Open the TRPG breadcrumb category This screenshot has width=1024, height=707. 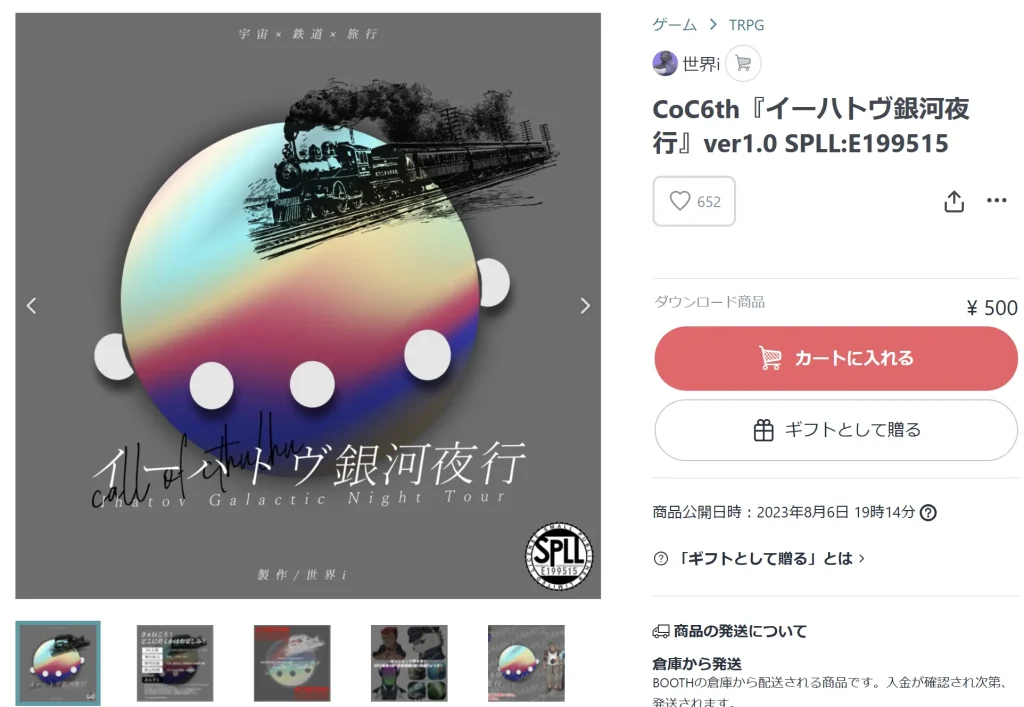click(746, 25)
